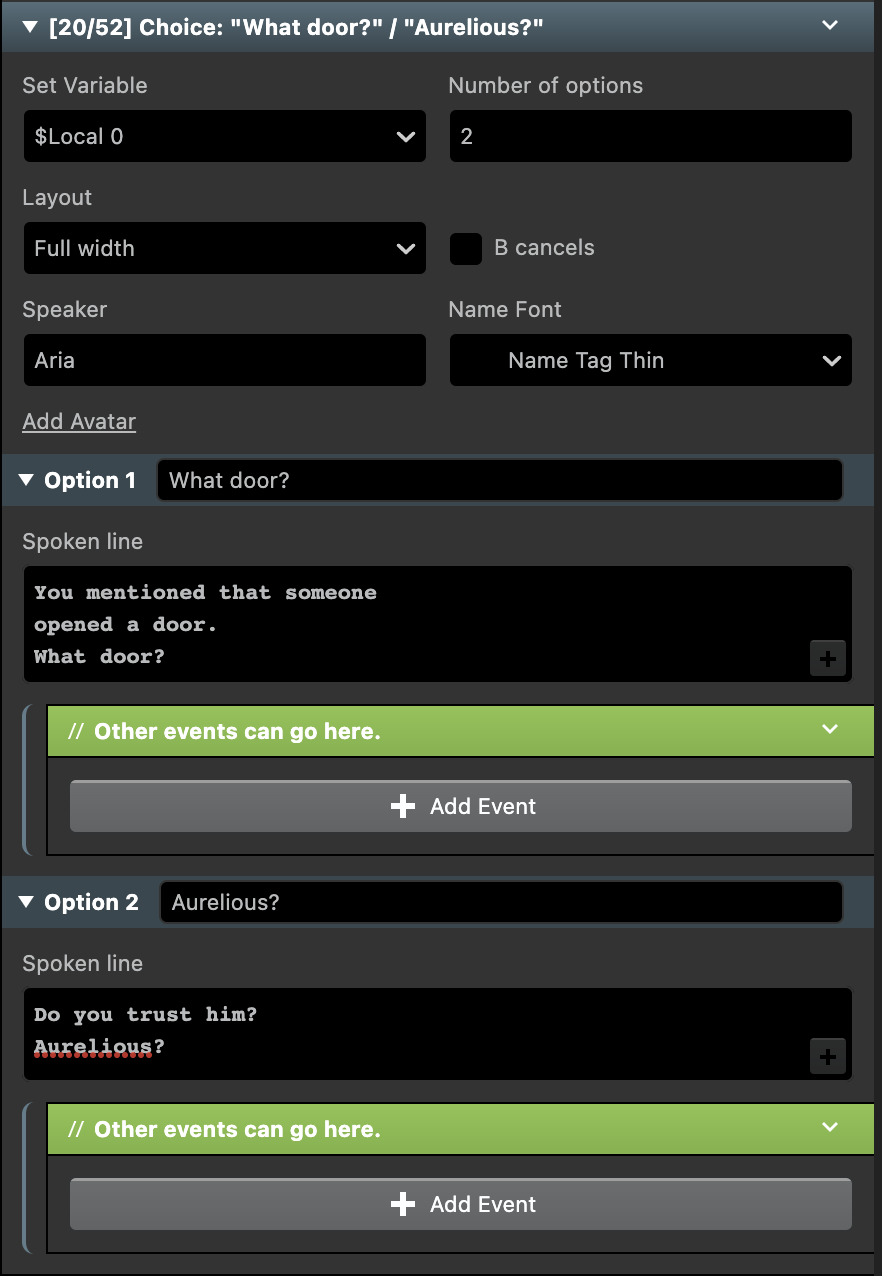Collapse the Option 1 section

[26, 481]
